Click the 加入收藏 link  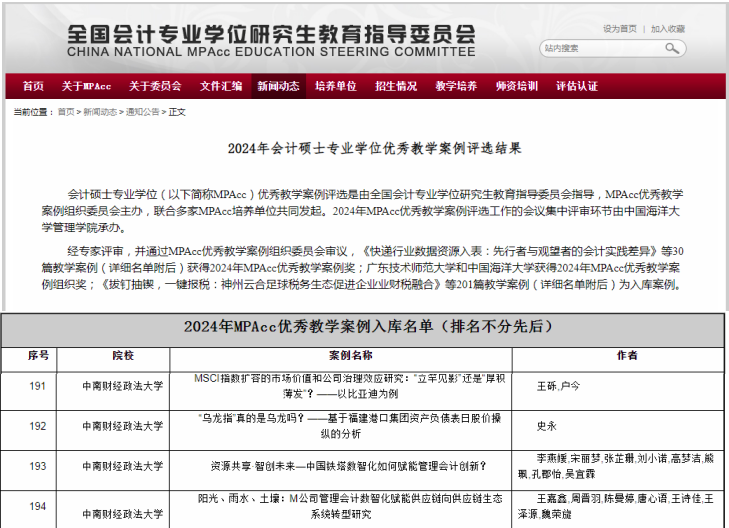pos(667,29)
